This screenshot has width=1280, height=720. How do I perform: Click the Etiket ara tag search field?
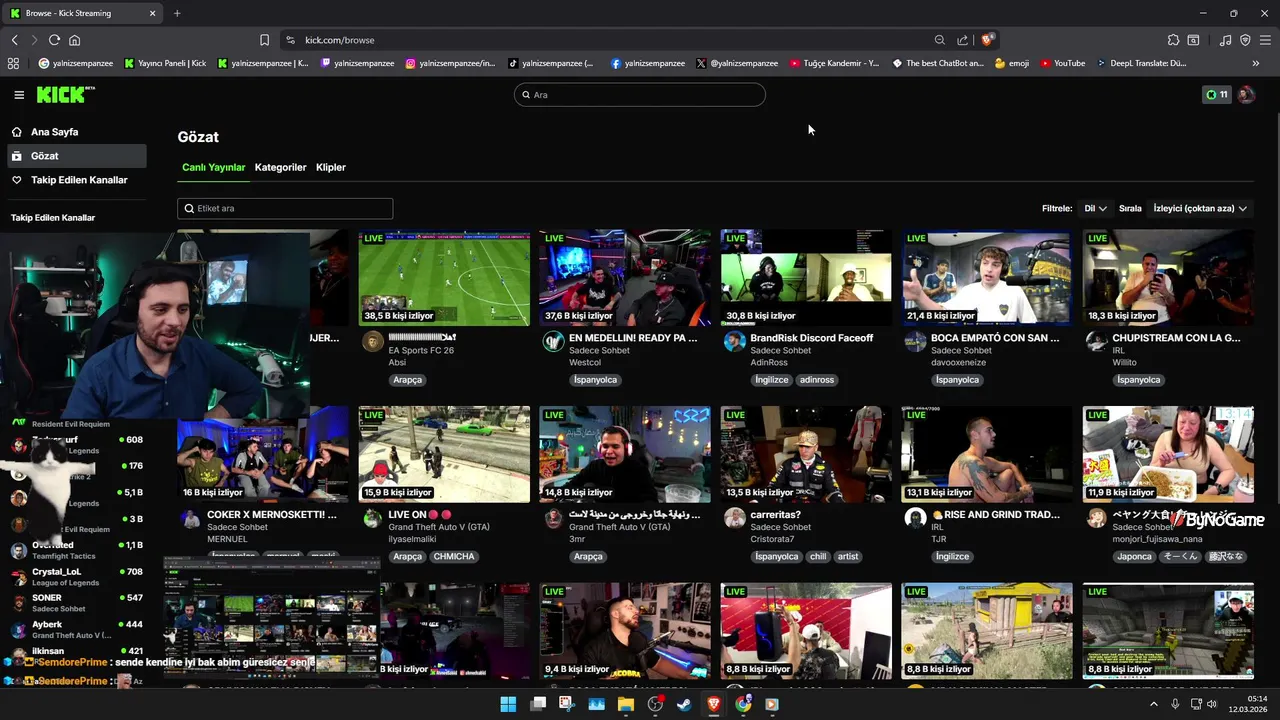[285, 208]
